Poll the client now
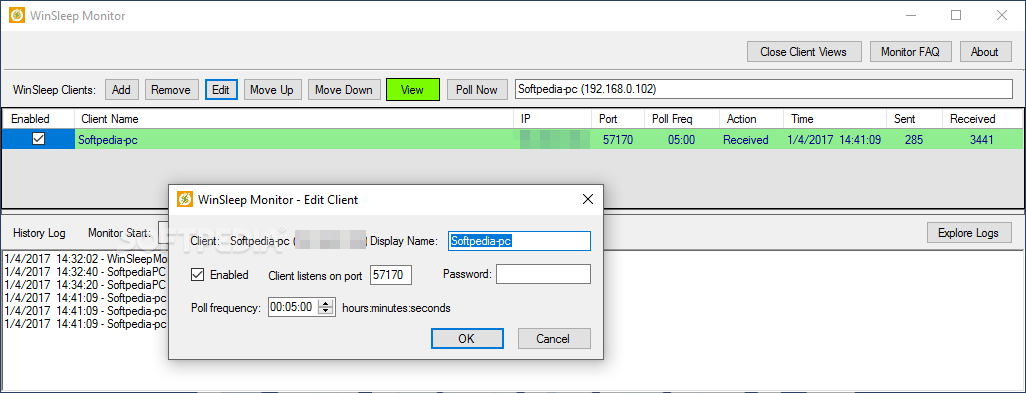 pos(477,90)
